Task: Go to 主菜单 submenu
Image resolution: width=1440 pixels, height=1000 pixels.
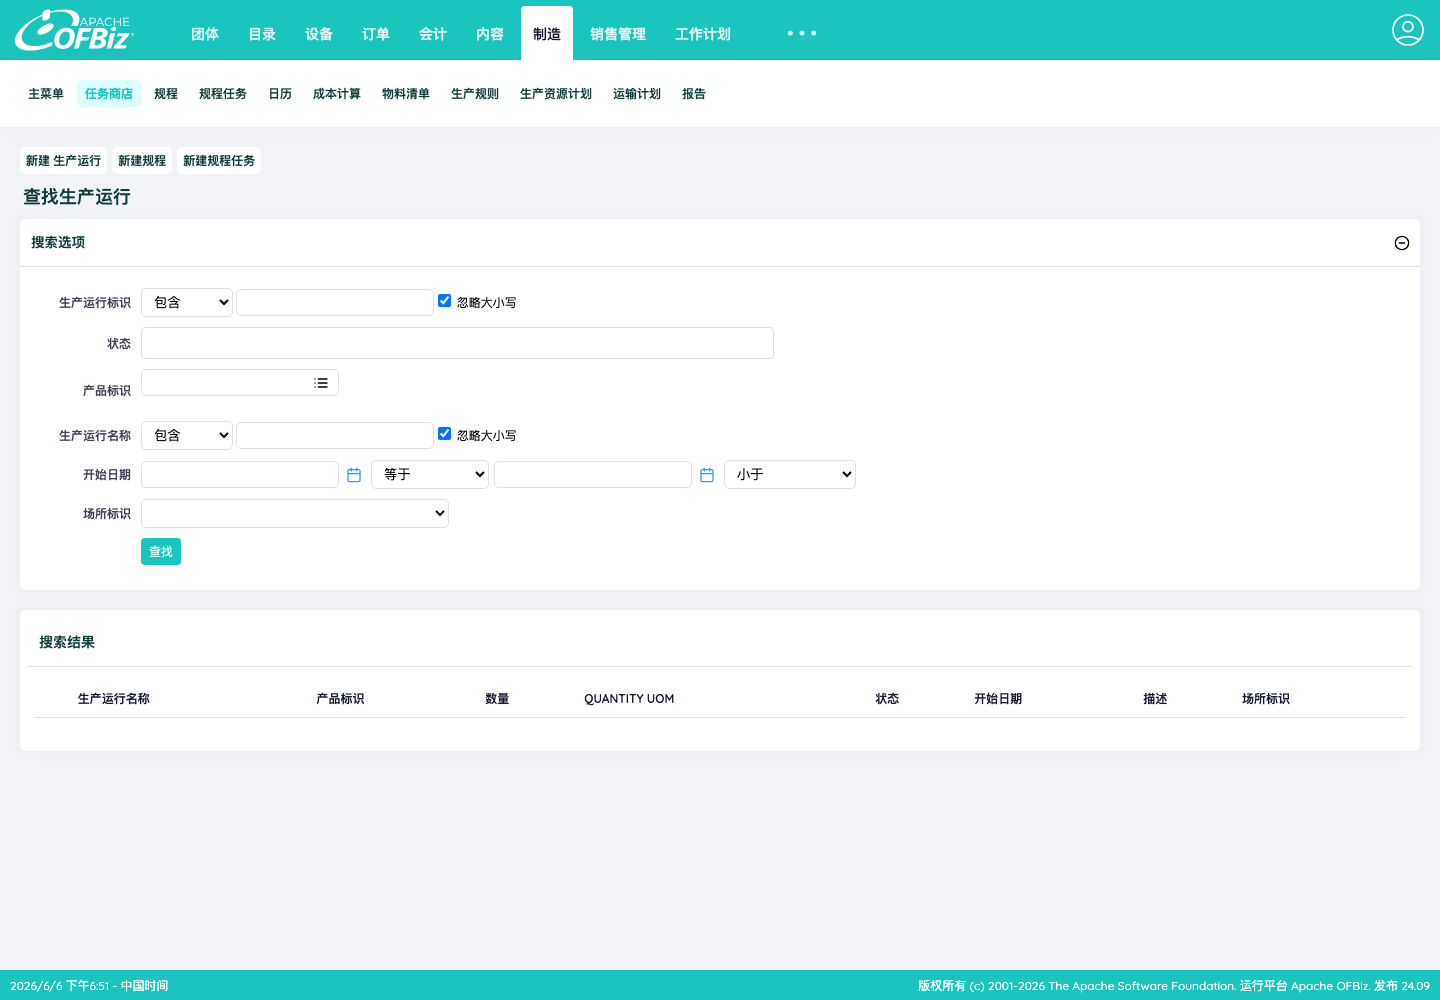Action: (x=46, y=94)
